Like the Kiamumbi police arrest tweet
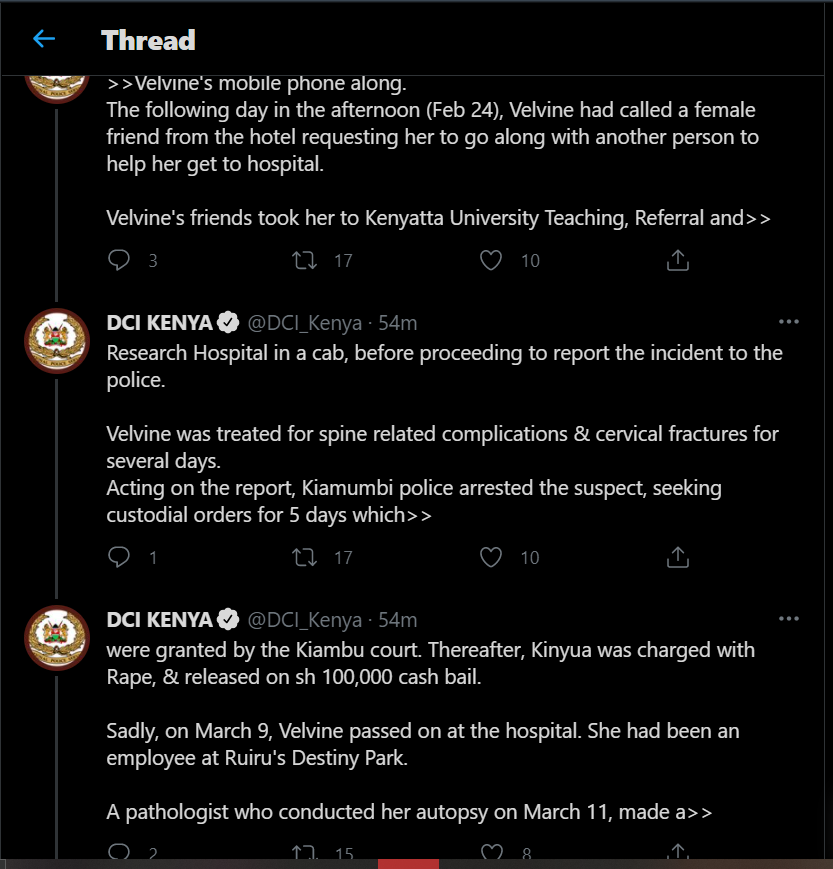Image resolution: width=833 pixels, height=869 pixels. point(490,557)
